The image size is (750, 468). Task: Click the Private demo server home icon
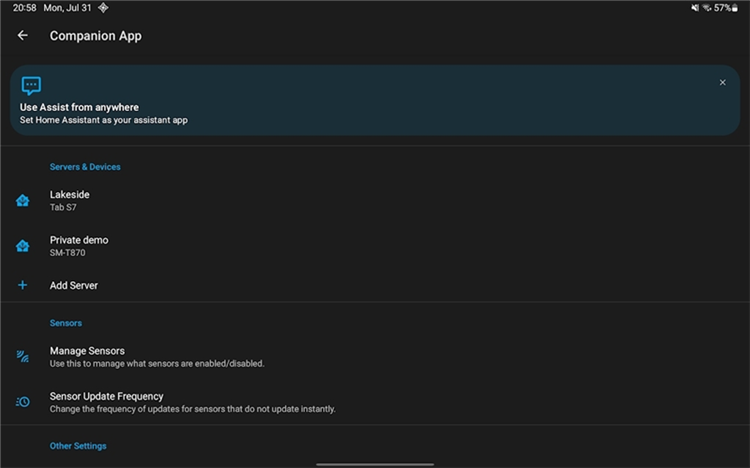(x=23, y=246)
